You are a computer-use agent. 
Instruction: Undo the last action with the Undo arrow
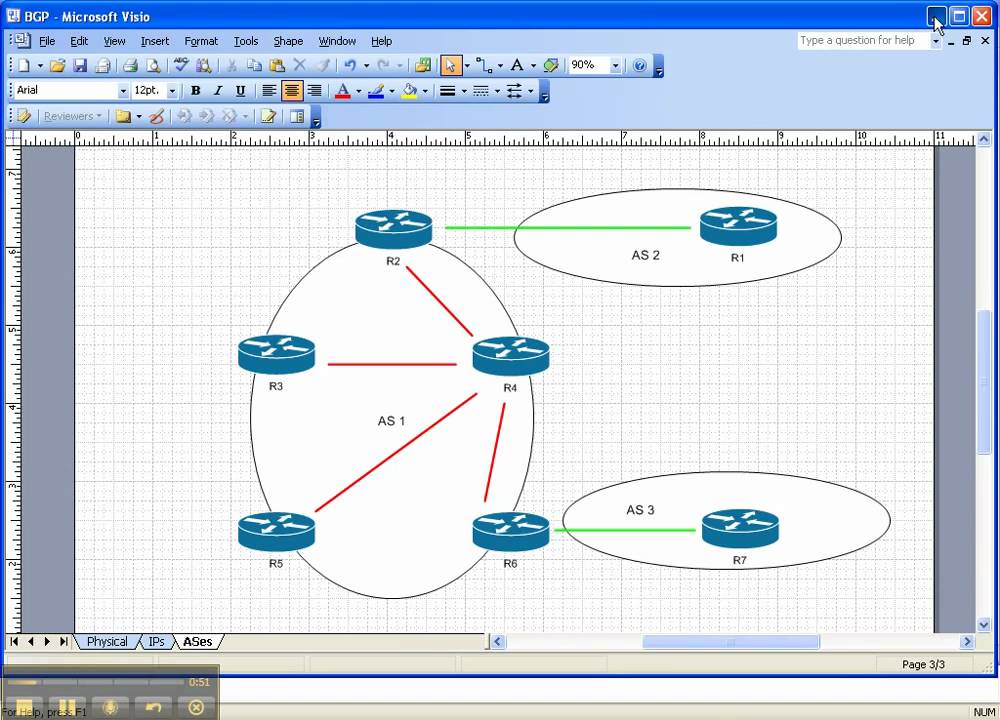[350, 65]
